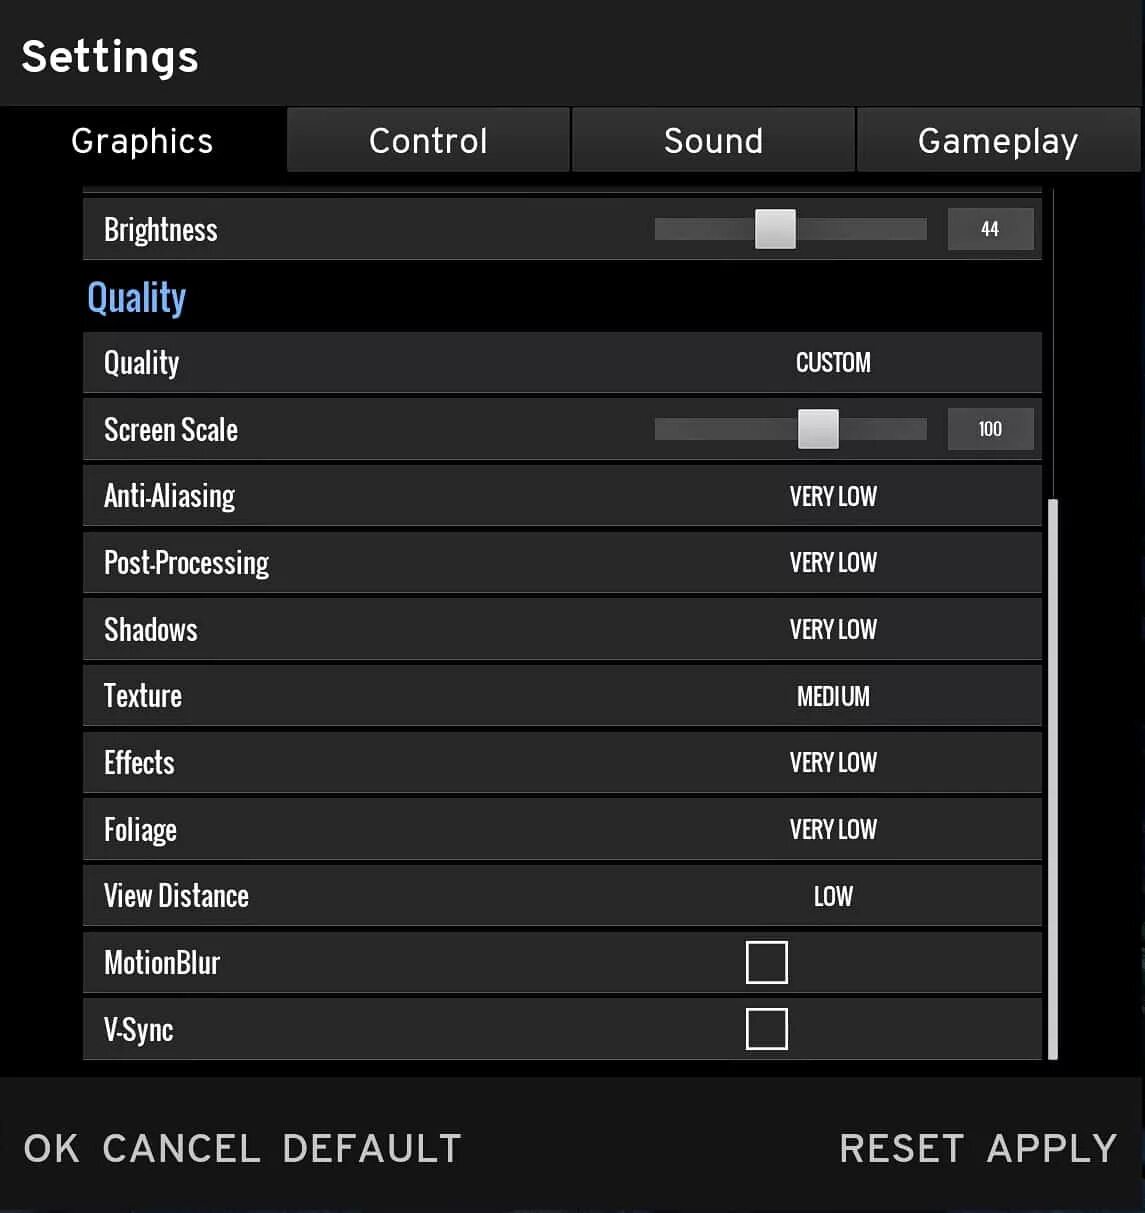1145x1213 pixels.
Task: Open the Sound tab
Action: [713, 140]
